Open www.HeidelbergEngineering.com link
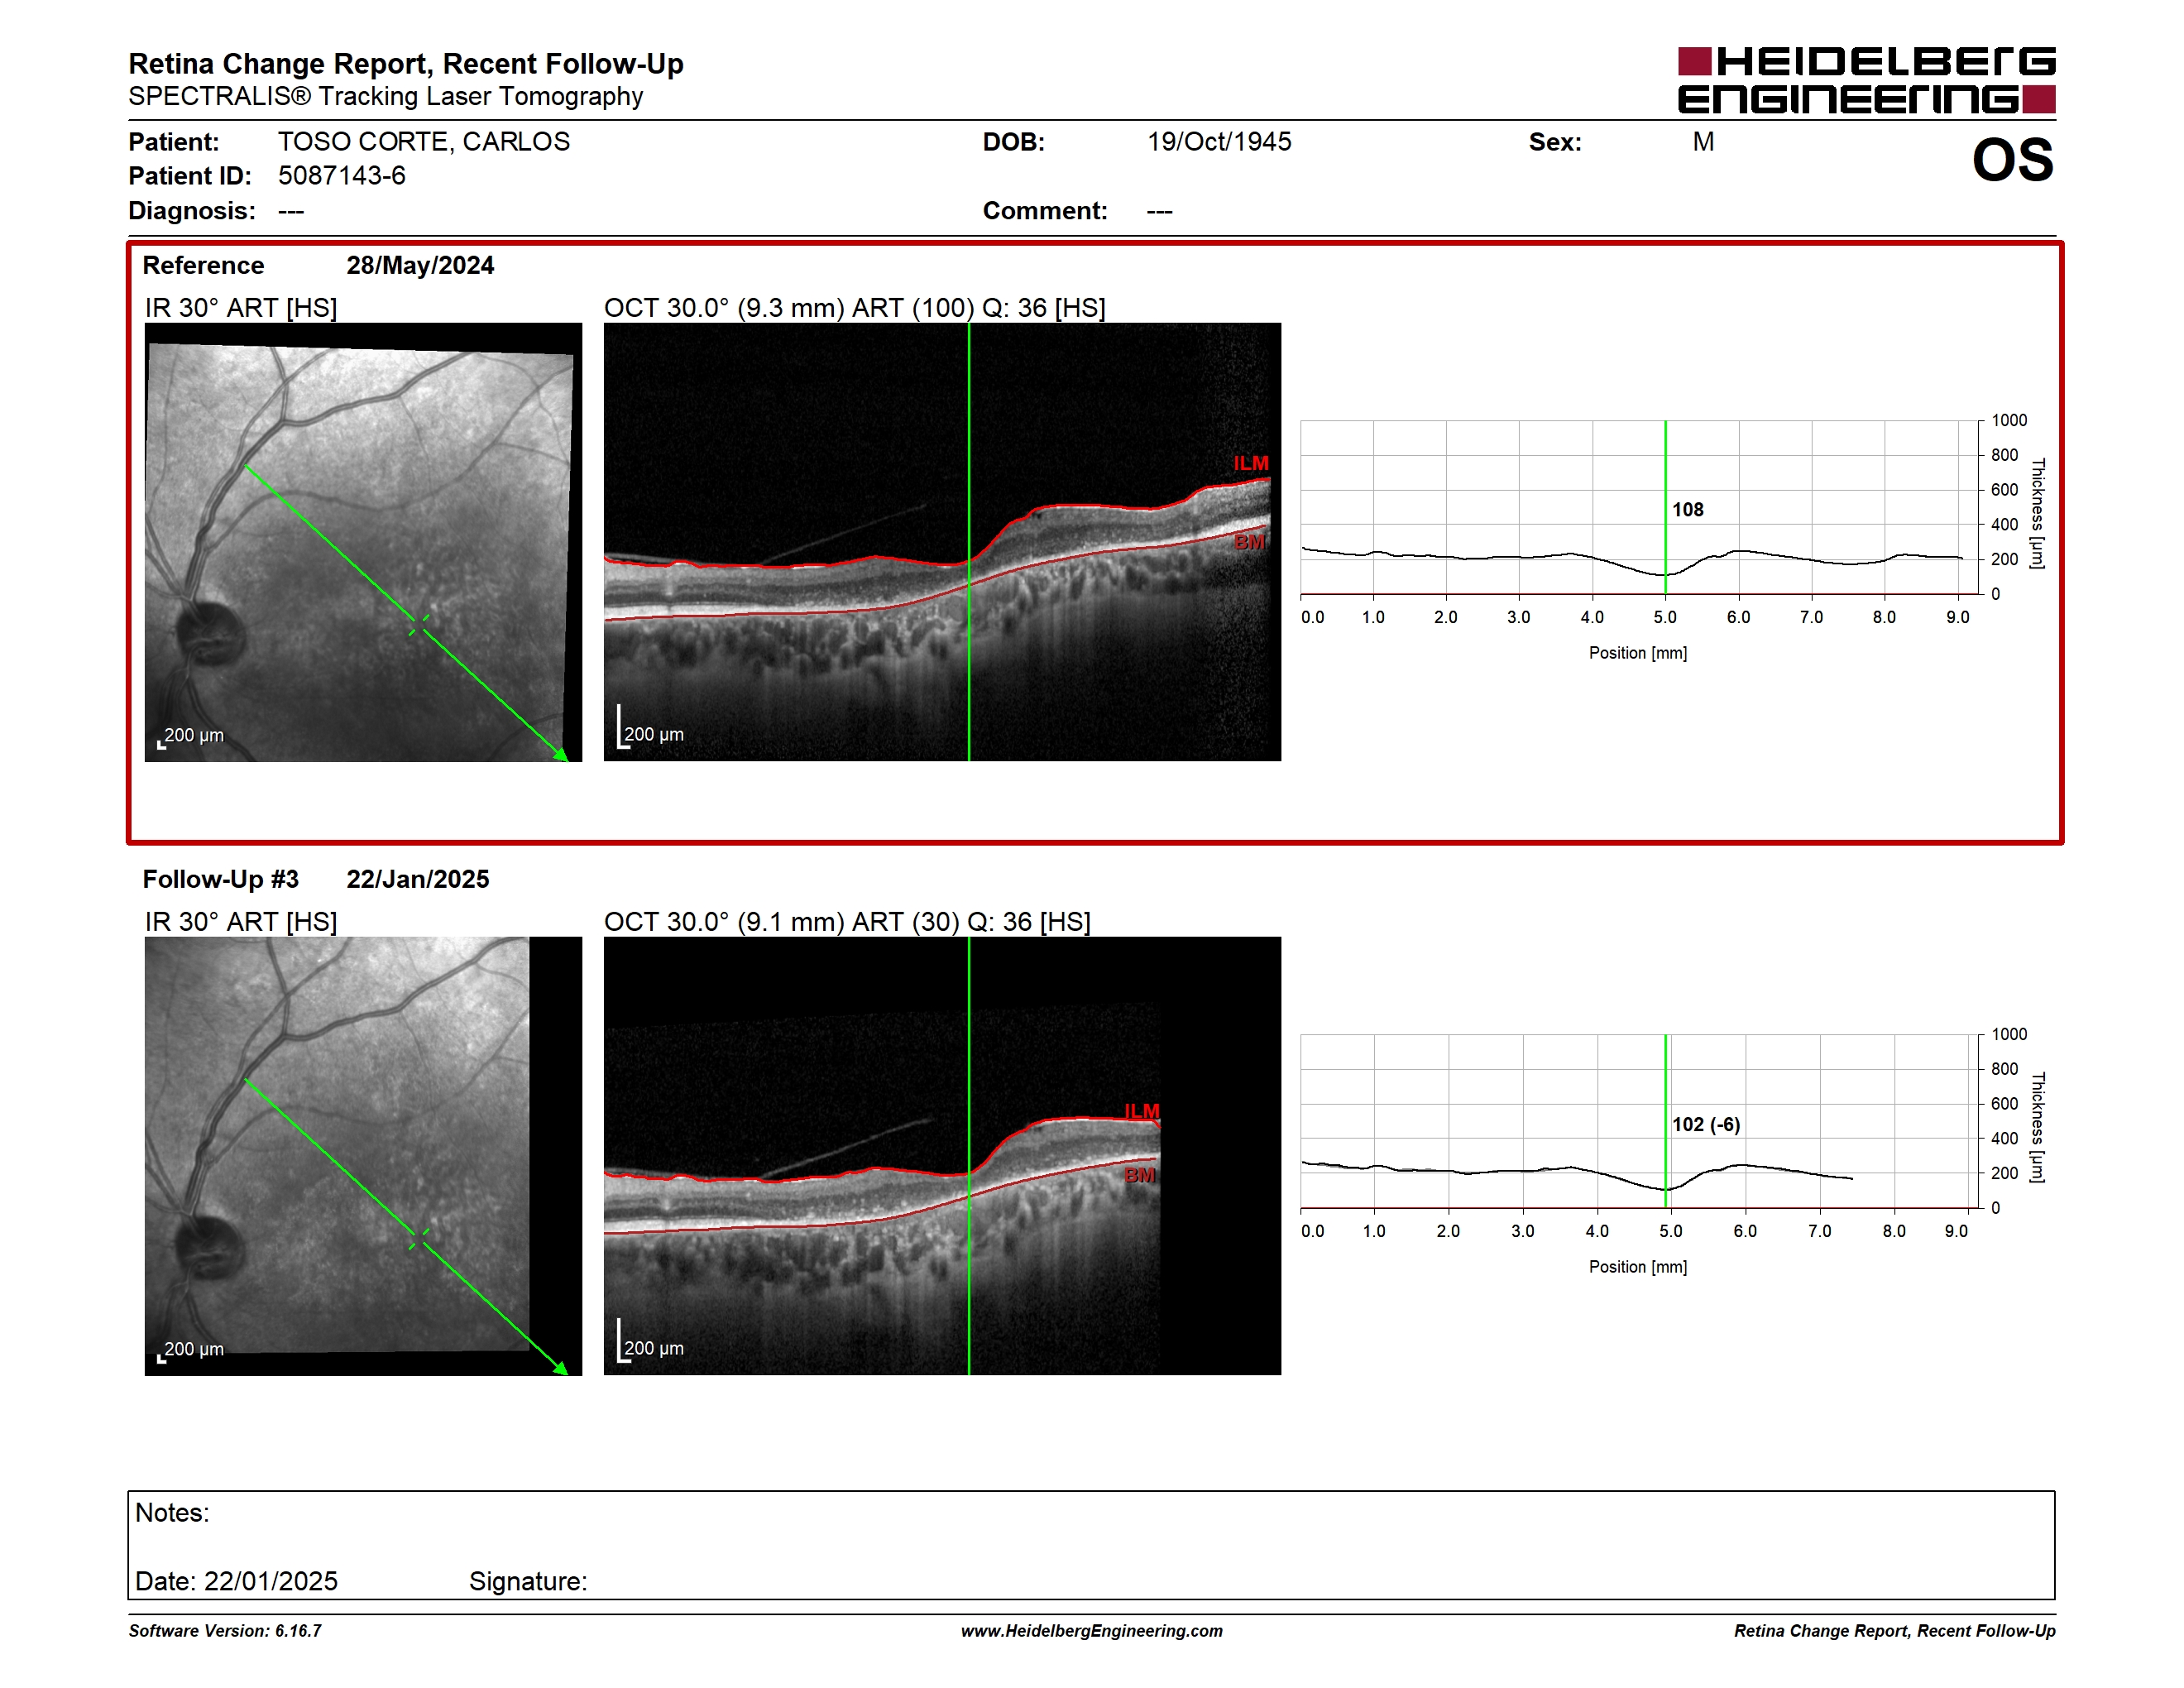 click(x=1092, y=1631)
